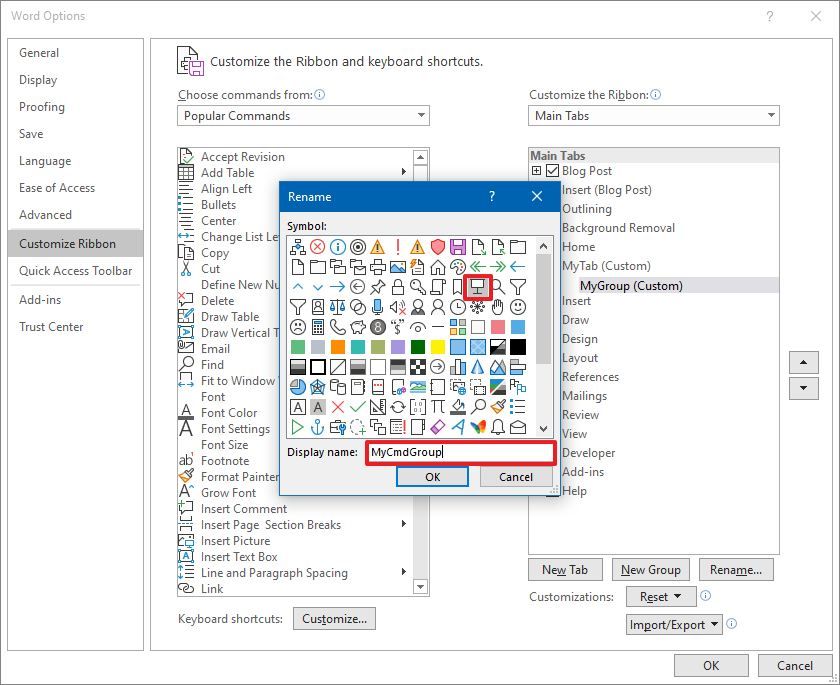
Task: Toggle the Blog Post checkbox
Action: pyautogui.click(x=551, y=170)
